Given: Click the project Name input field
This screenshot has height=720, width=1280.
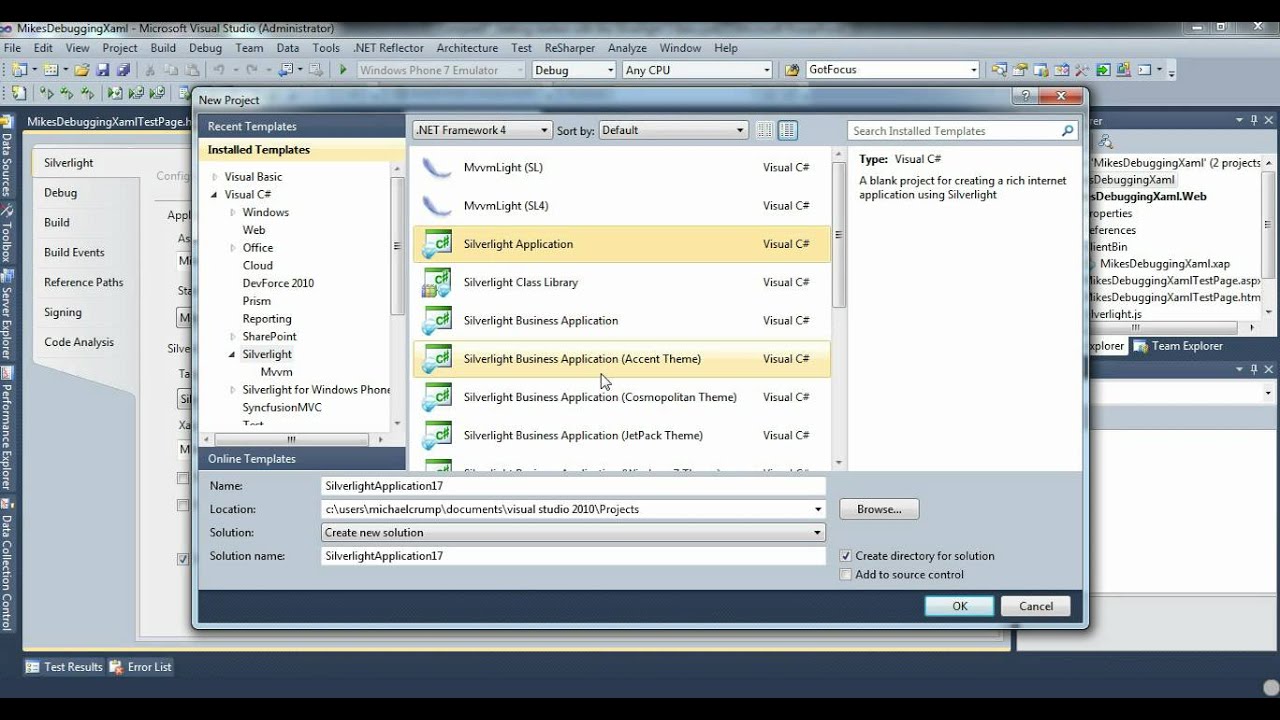Looking at the screenshot, I should coord(573,486).
